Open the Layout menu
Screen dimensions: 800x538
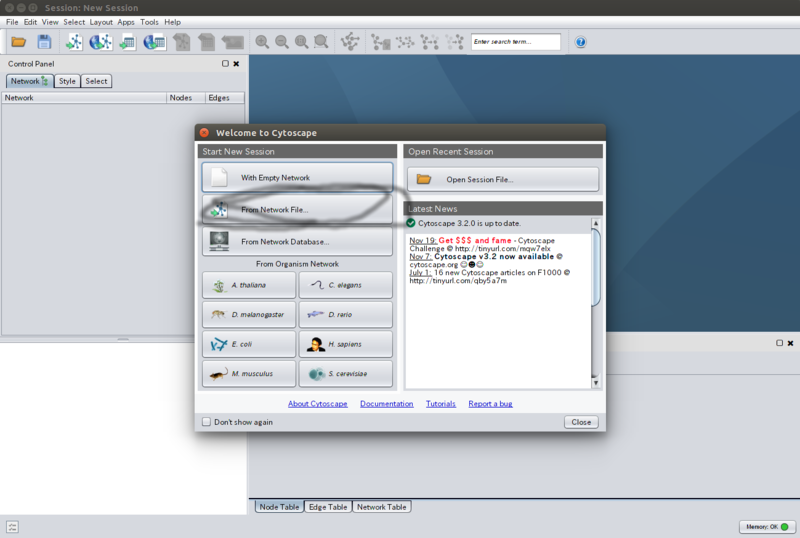click(101, 22)
